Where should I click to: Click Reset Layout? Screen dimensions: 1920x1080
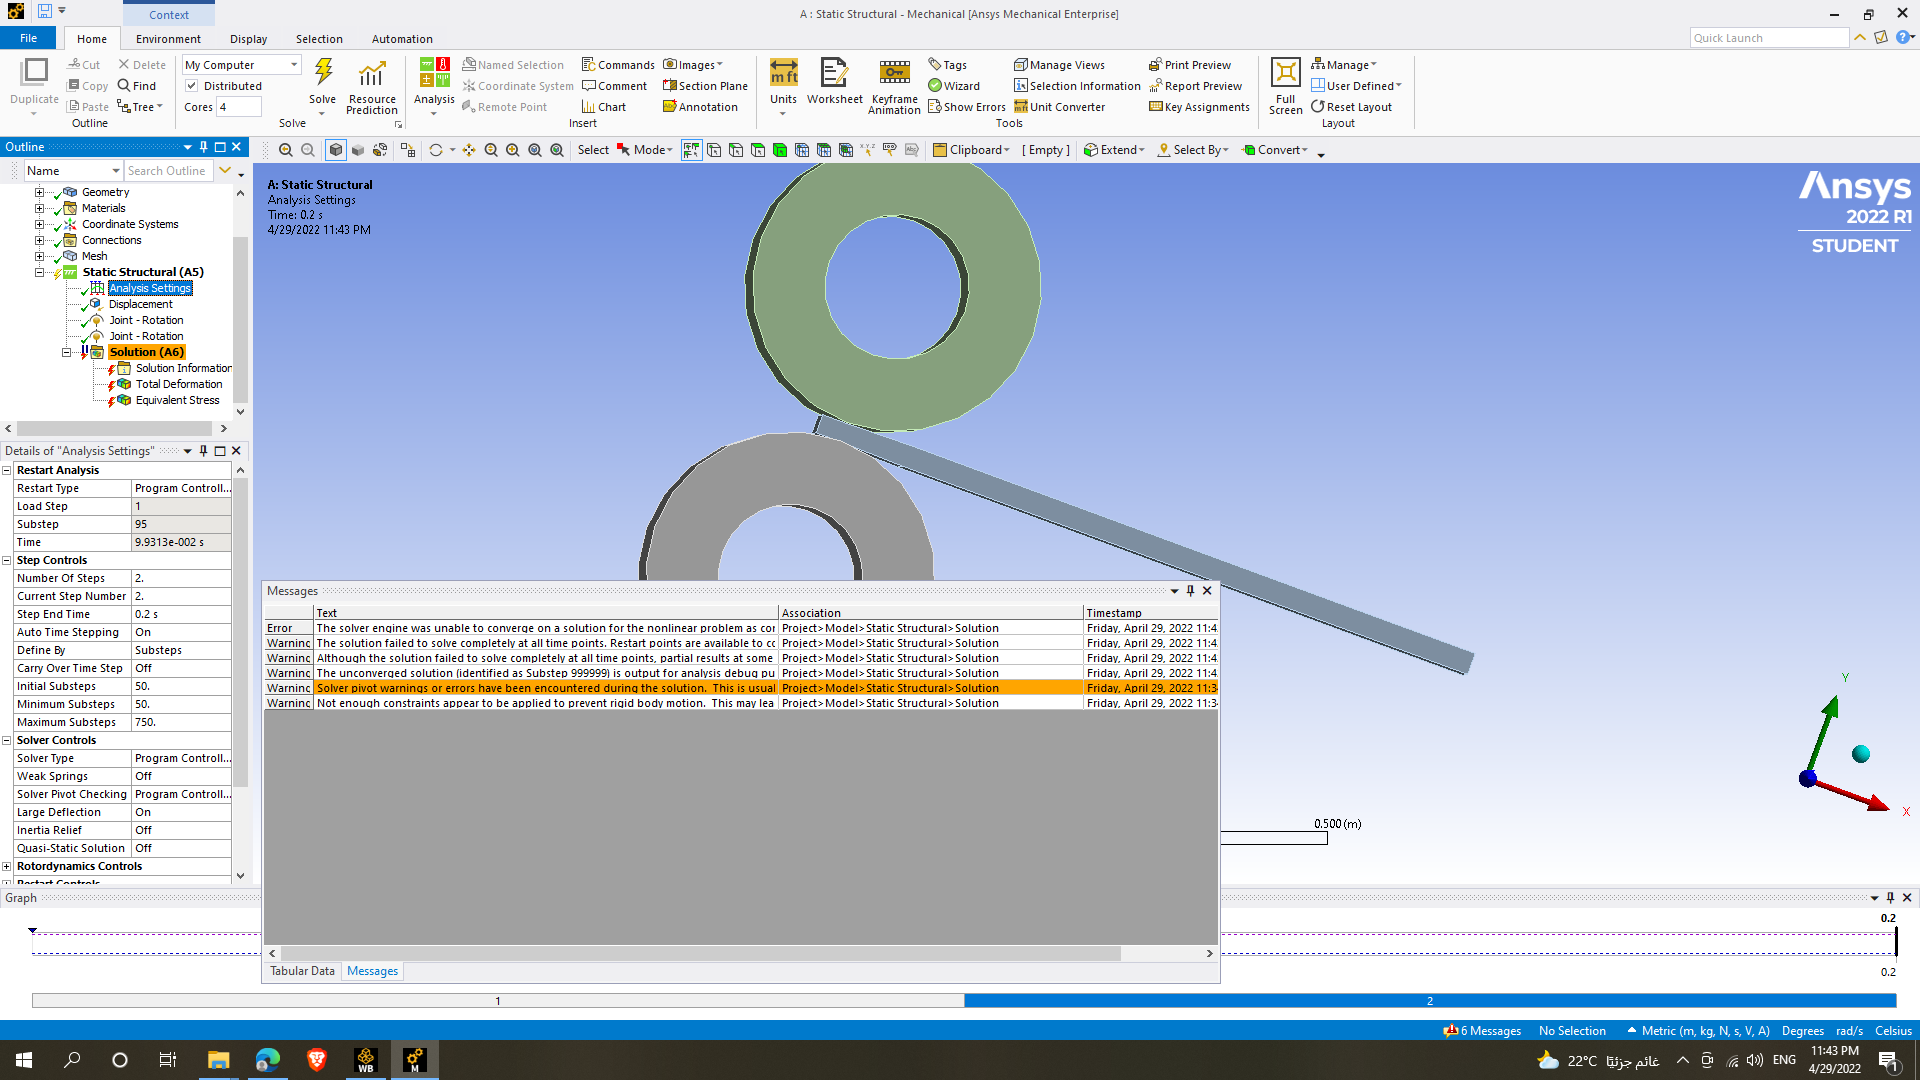pos(1351,107)
